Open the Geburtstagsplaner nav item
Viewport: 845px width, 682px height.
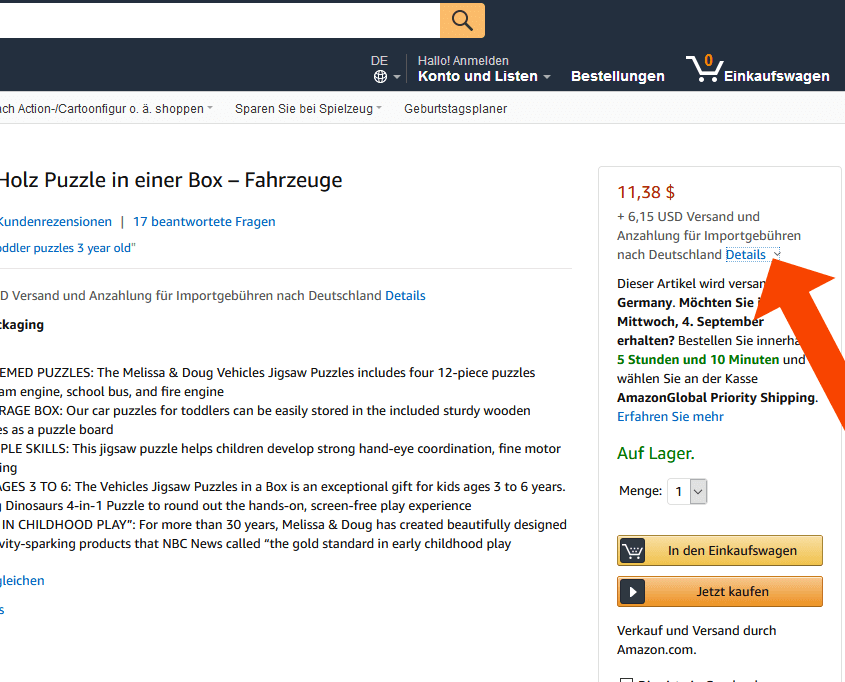(455, 108)
